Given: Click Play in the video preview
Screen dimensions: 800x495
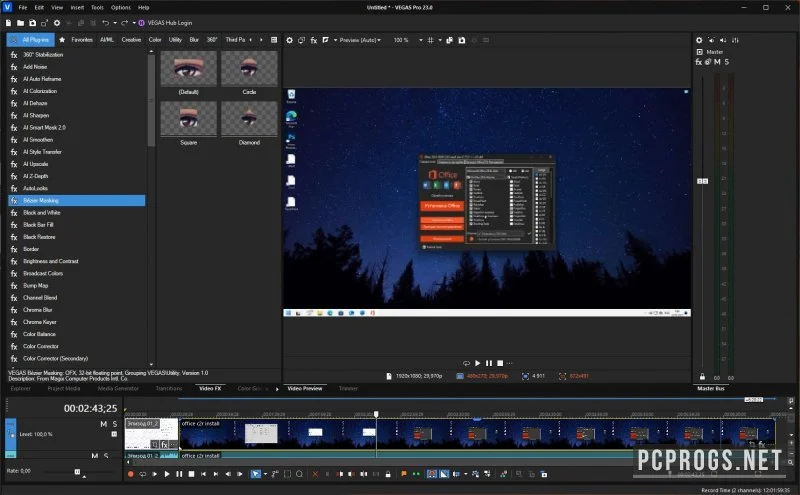Looking at the screenshot, I should [478, 363].
